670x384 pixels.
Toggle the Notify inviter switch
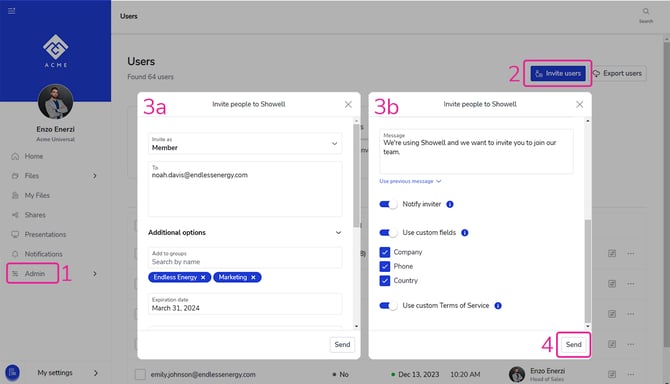[x=388, y=205]
